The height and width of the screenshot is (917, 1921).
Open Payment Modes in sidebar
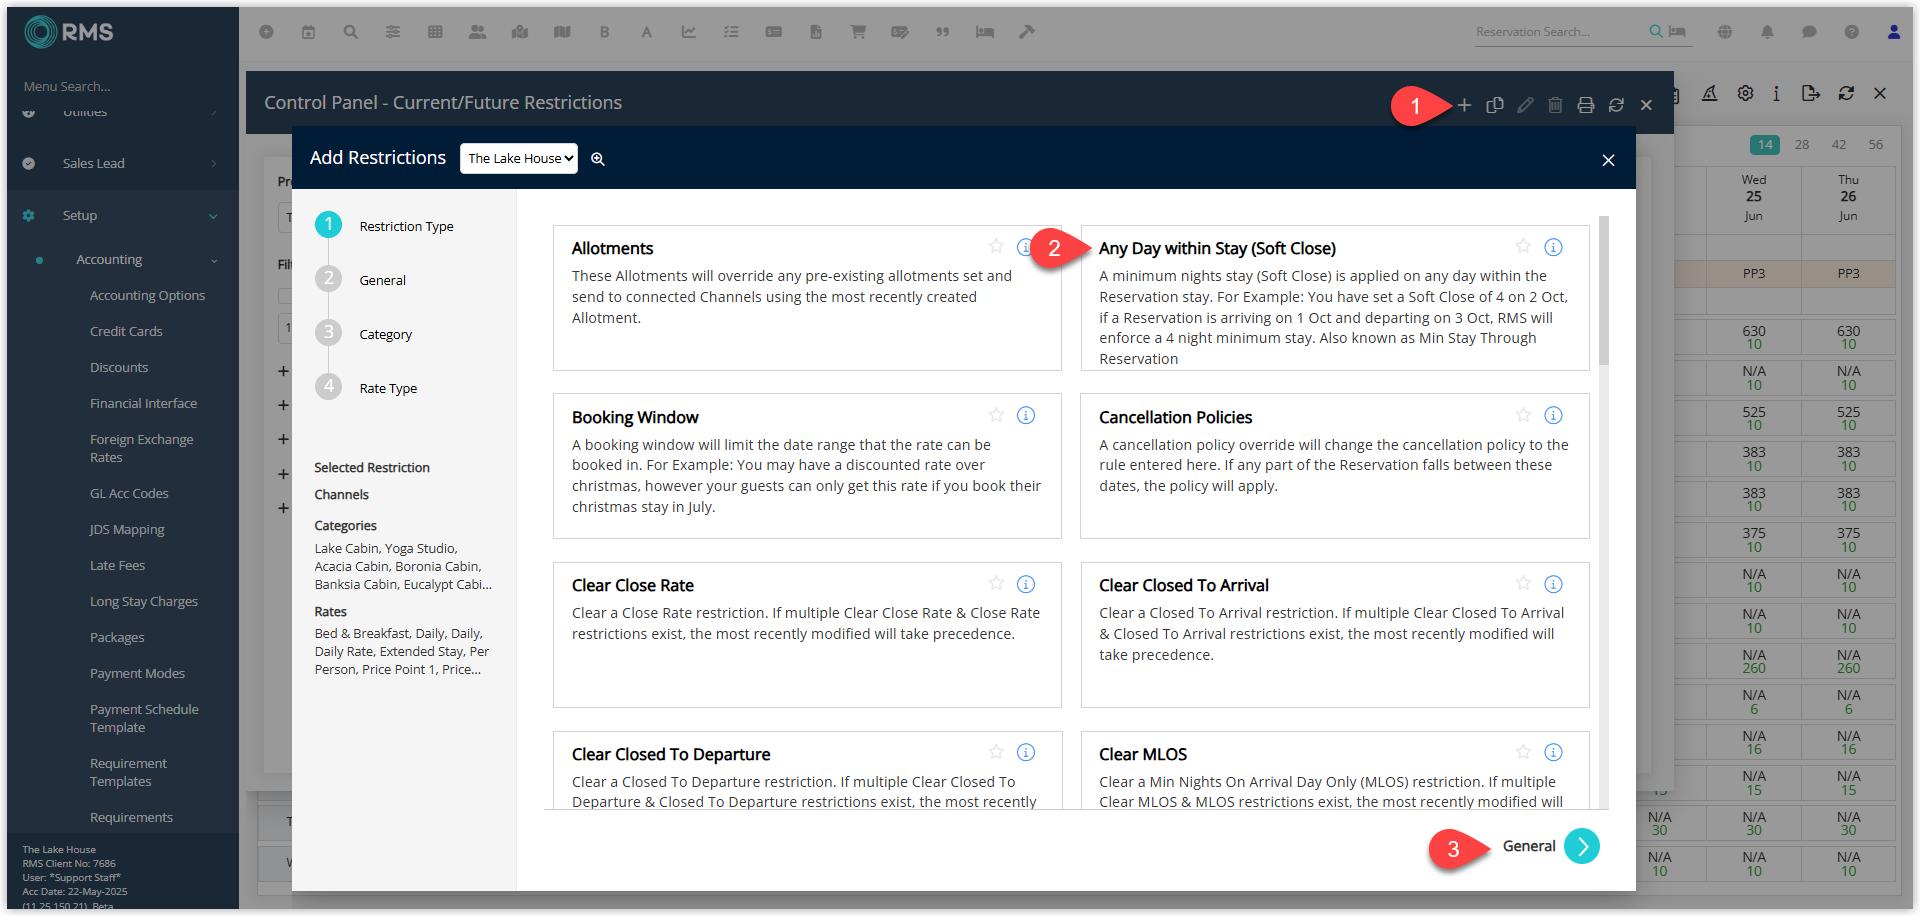pos(137,673)
